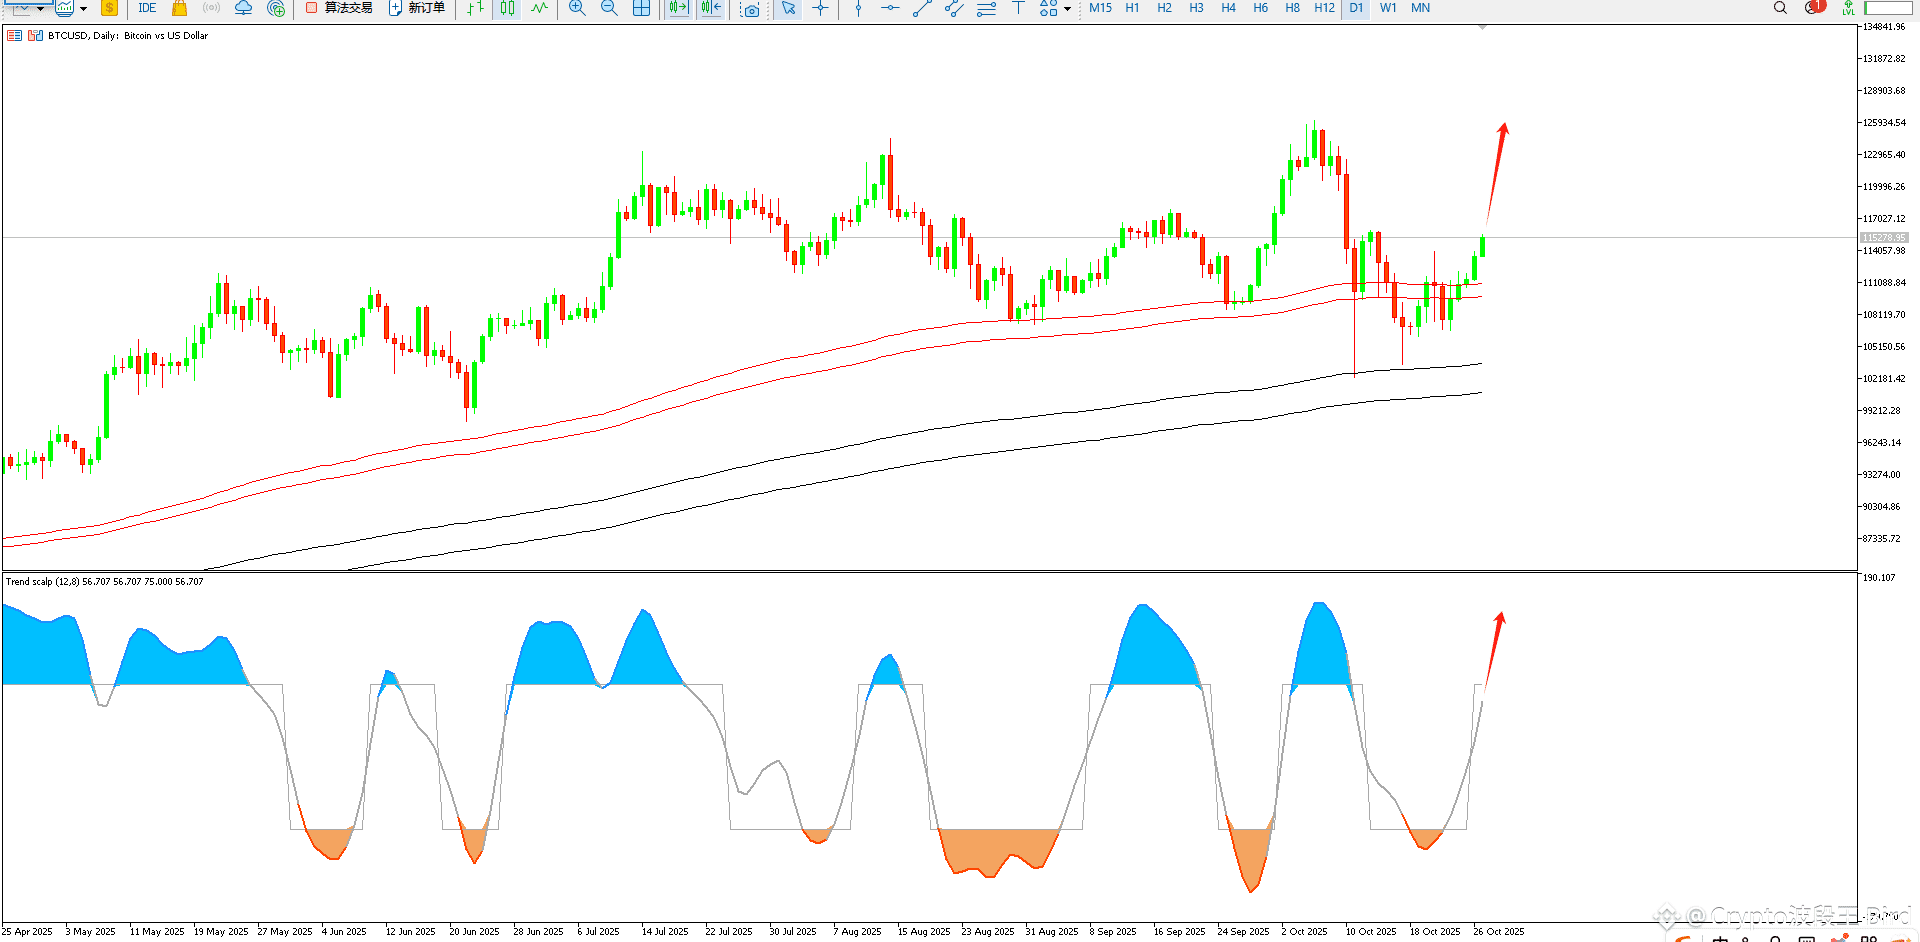Open the search magnifier icon

(x=1780, y=8)
